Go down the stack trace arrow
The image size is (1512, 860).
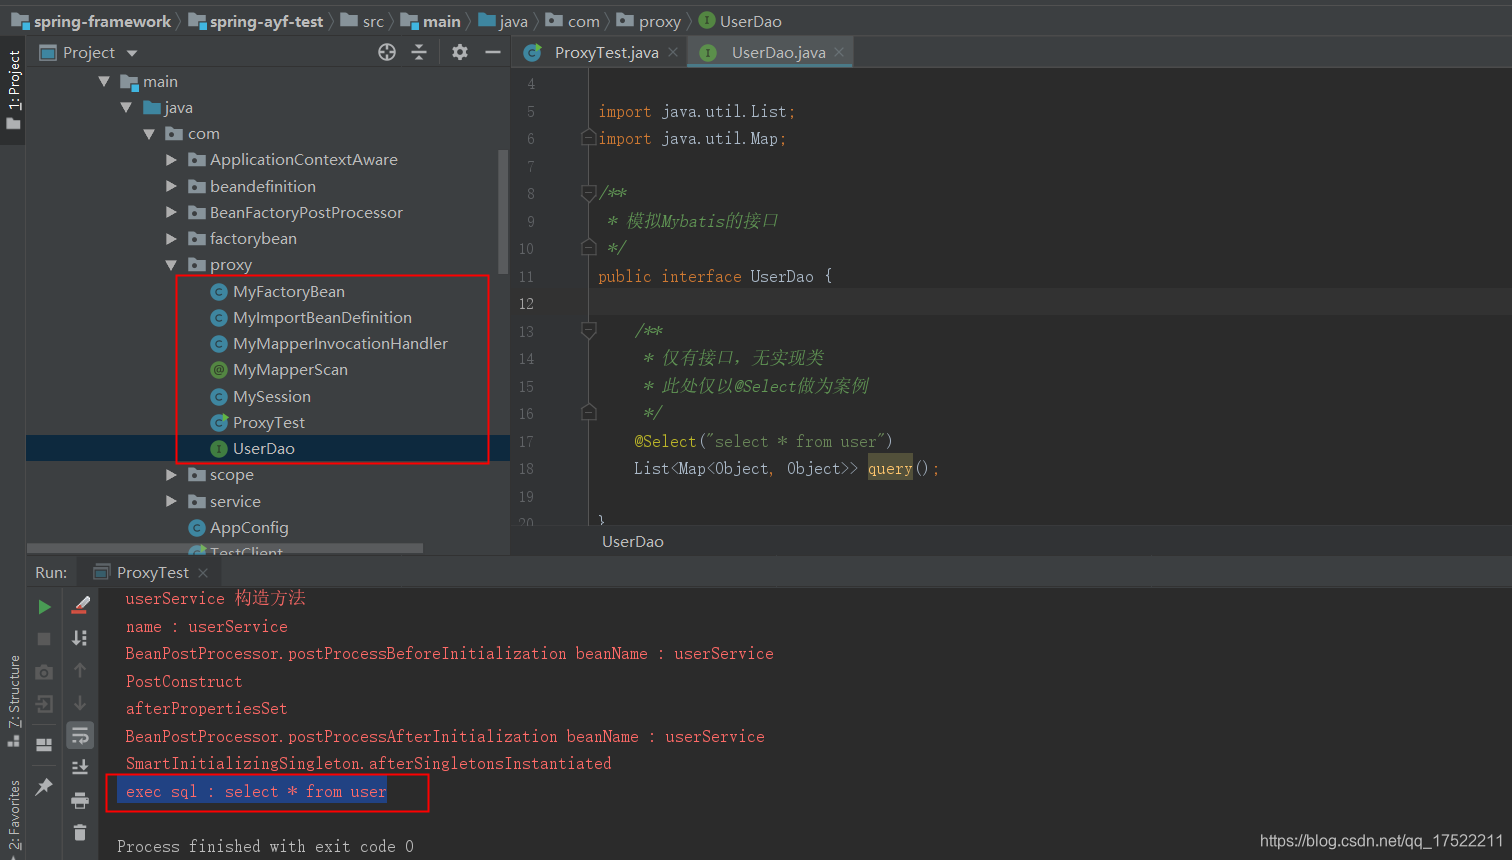pyautogui.click(x=80, y=704)
